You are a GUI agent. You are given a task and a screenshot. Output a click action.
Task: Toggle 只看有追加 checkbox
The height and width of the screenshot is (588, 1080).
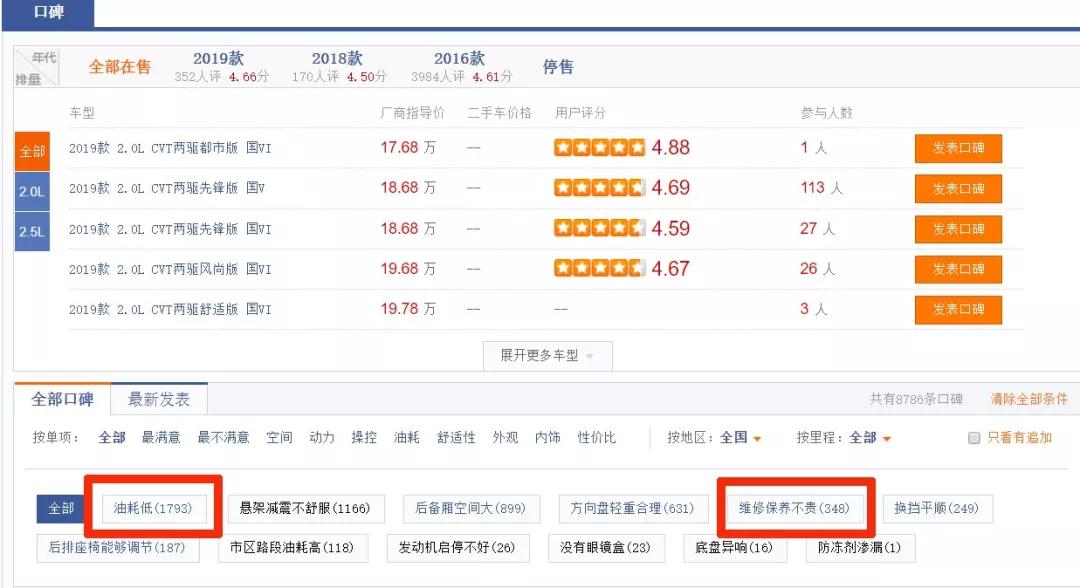(x=974, y=438)
